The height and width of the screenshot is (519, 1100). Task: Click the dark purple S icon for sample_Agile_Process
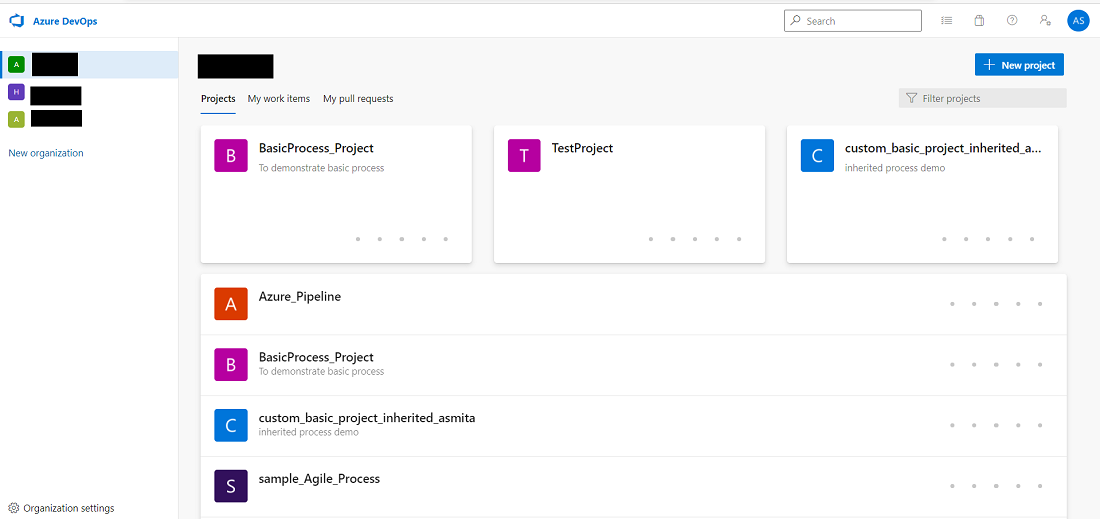231,486
